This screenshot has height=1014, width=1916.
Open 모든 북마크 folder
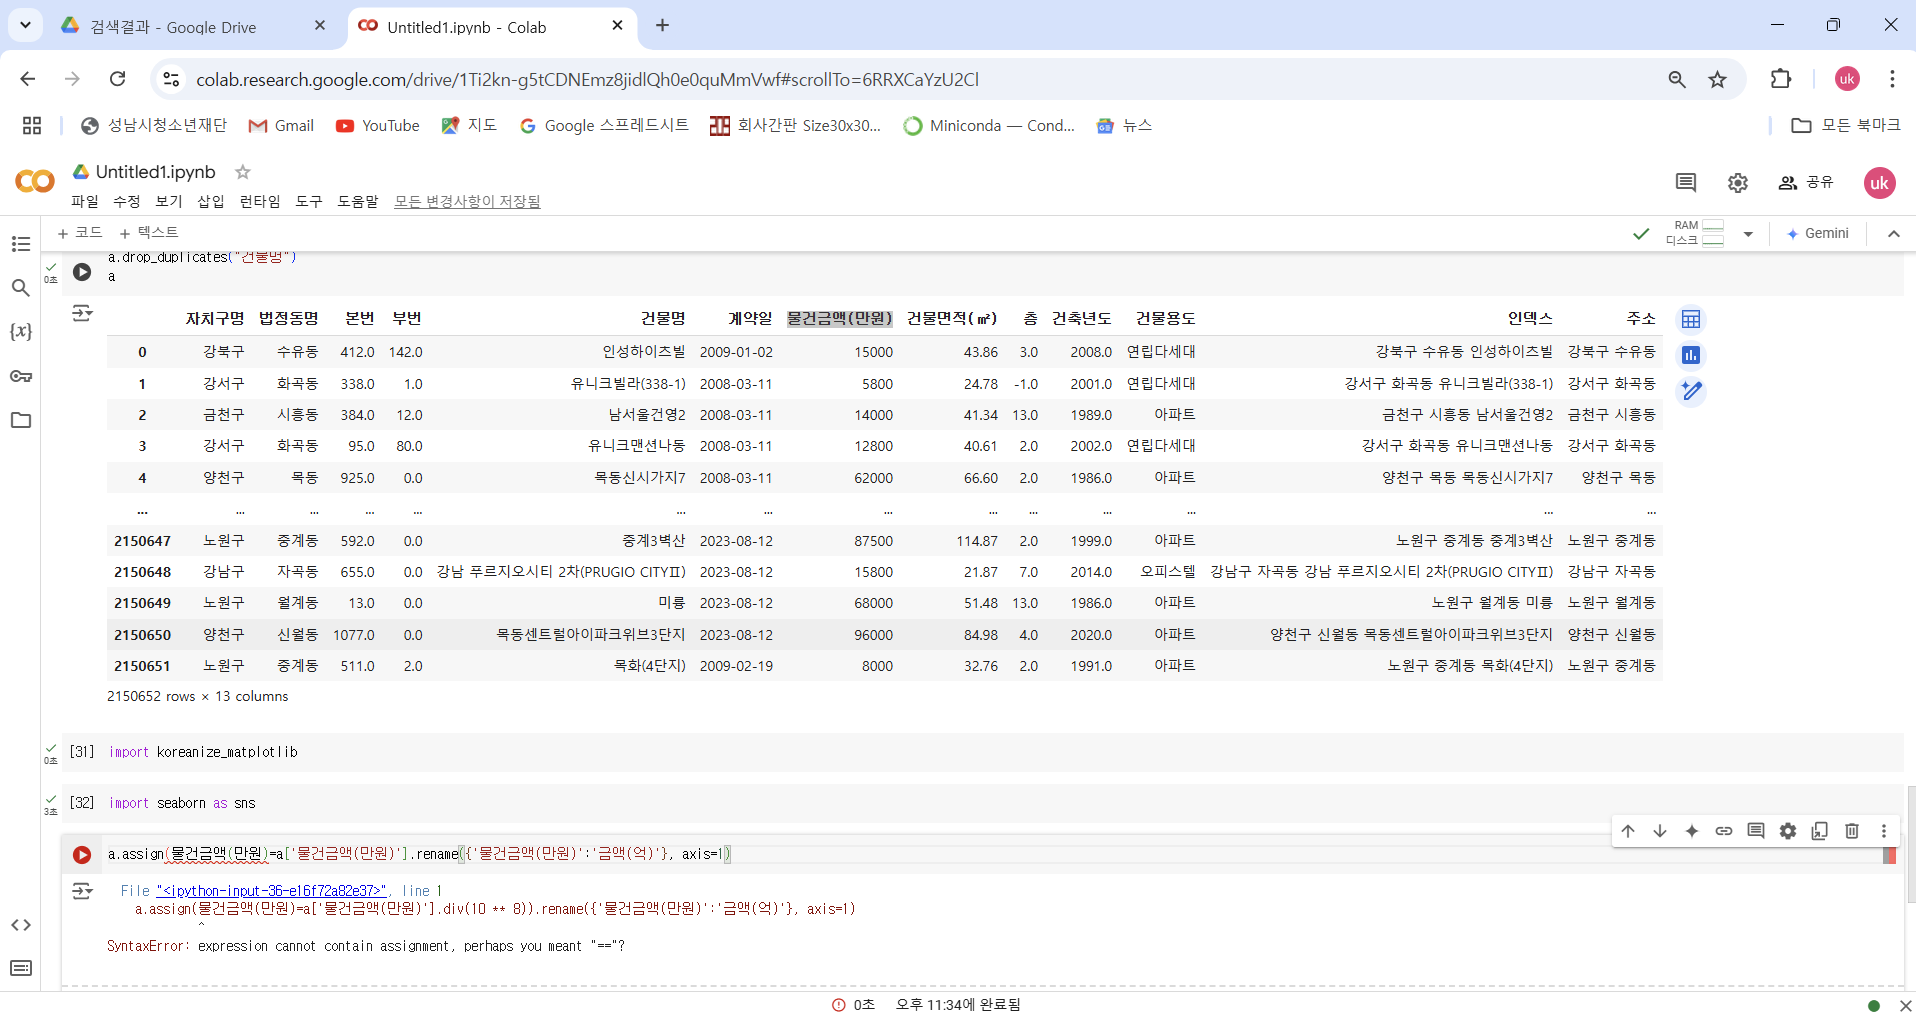pos(1846,125)
